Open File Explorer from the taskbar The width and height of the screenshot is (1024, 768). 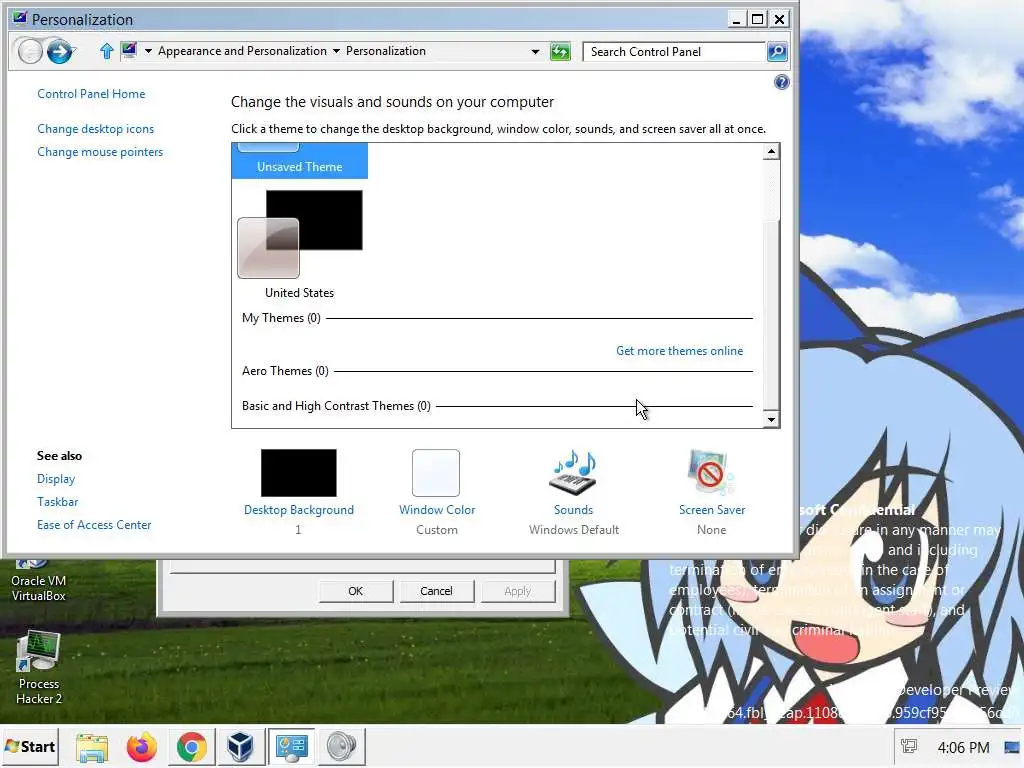(92, 747)
